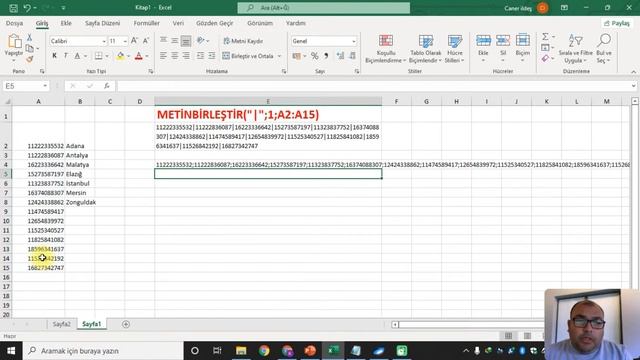This screenshot has height=360, width=640.
Task: Click Metni Kaydır wrap text button
Action: point(243,41)
